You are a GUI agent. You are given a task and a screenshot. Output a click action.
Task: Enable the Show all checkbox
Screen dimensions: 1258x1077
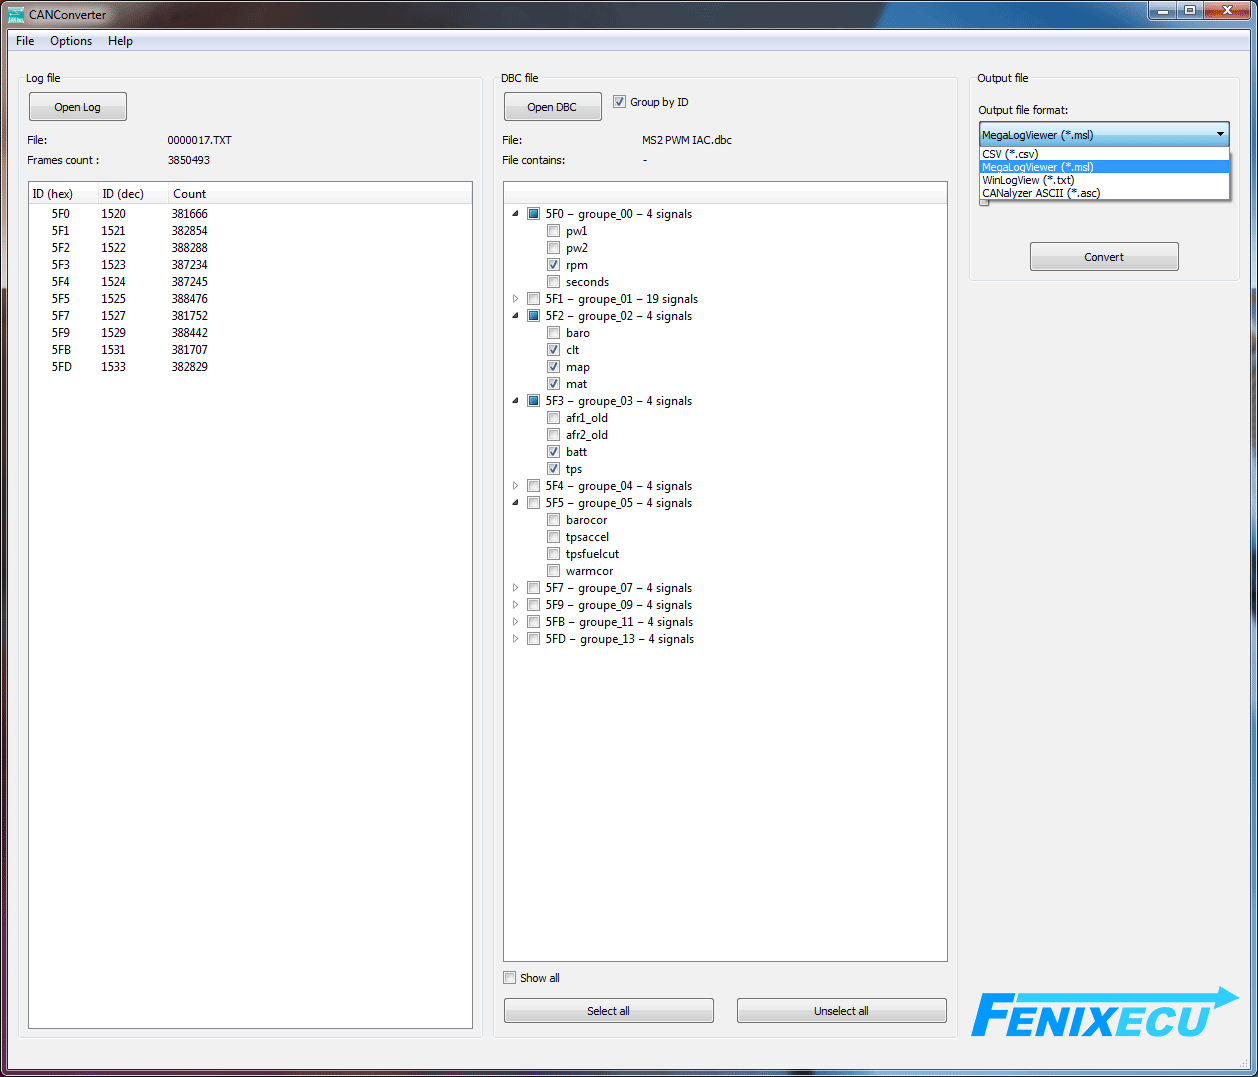pyautogui.click(x=510, y=978)
